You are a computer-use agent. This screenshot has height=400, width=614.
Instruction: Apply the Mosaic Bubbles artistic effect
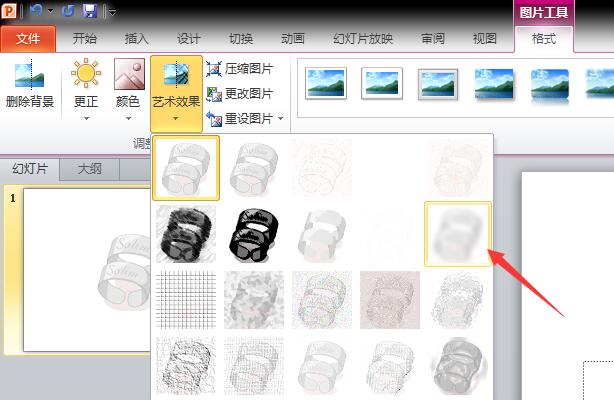390,300
